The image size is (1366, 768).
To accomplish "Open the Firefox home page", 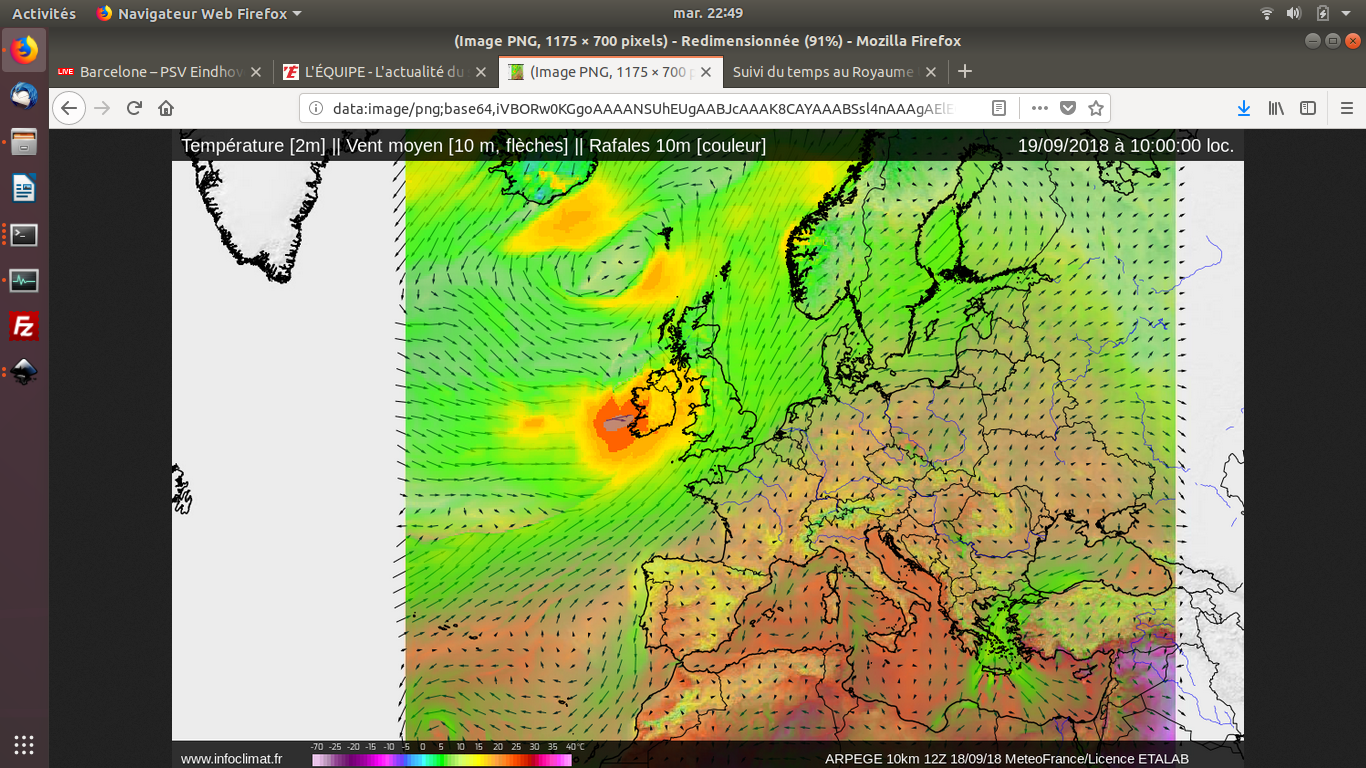I will [x=166, y=108].
